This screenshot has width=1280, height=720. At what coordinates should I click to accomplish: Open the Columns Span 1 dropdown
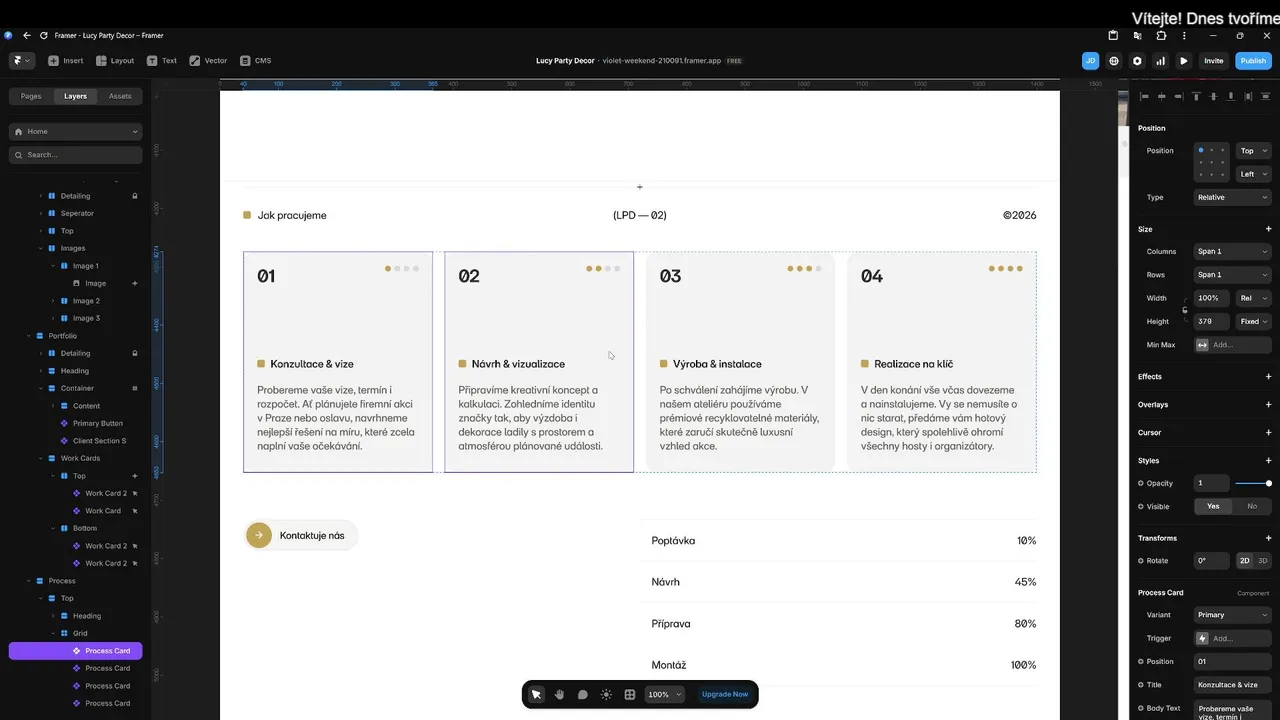tap(1233, 252)
